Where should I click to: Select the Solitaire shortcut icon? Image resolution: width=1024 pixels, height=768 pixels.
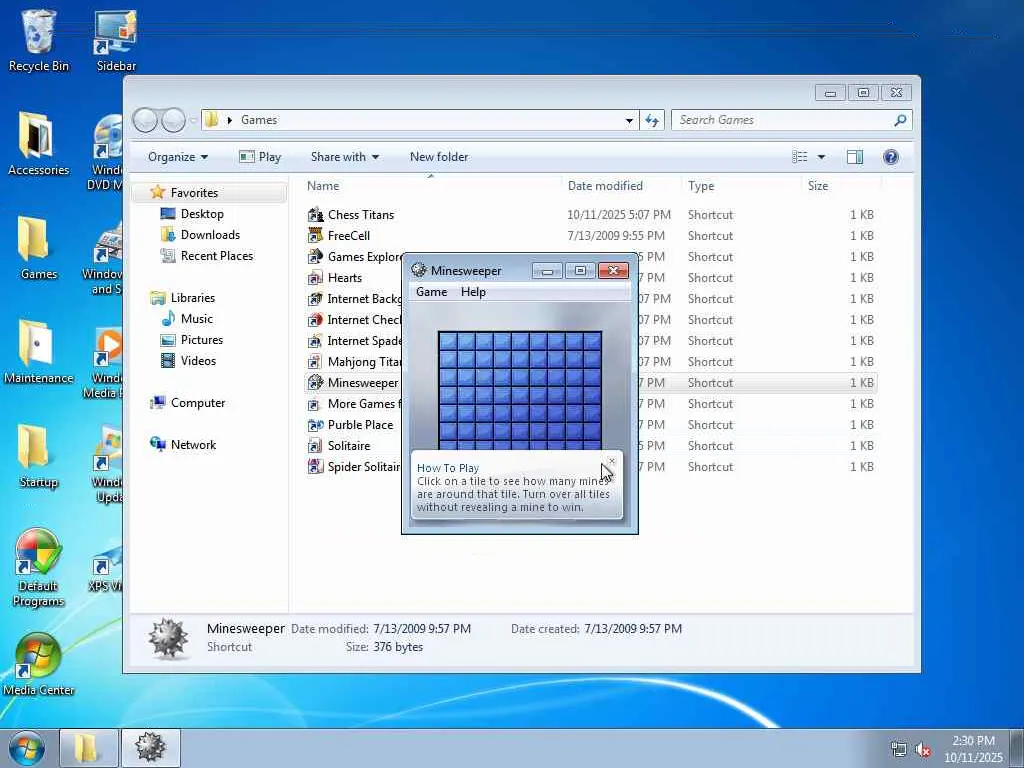point(315,445)
